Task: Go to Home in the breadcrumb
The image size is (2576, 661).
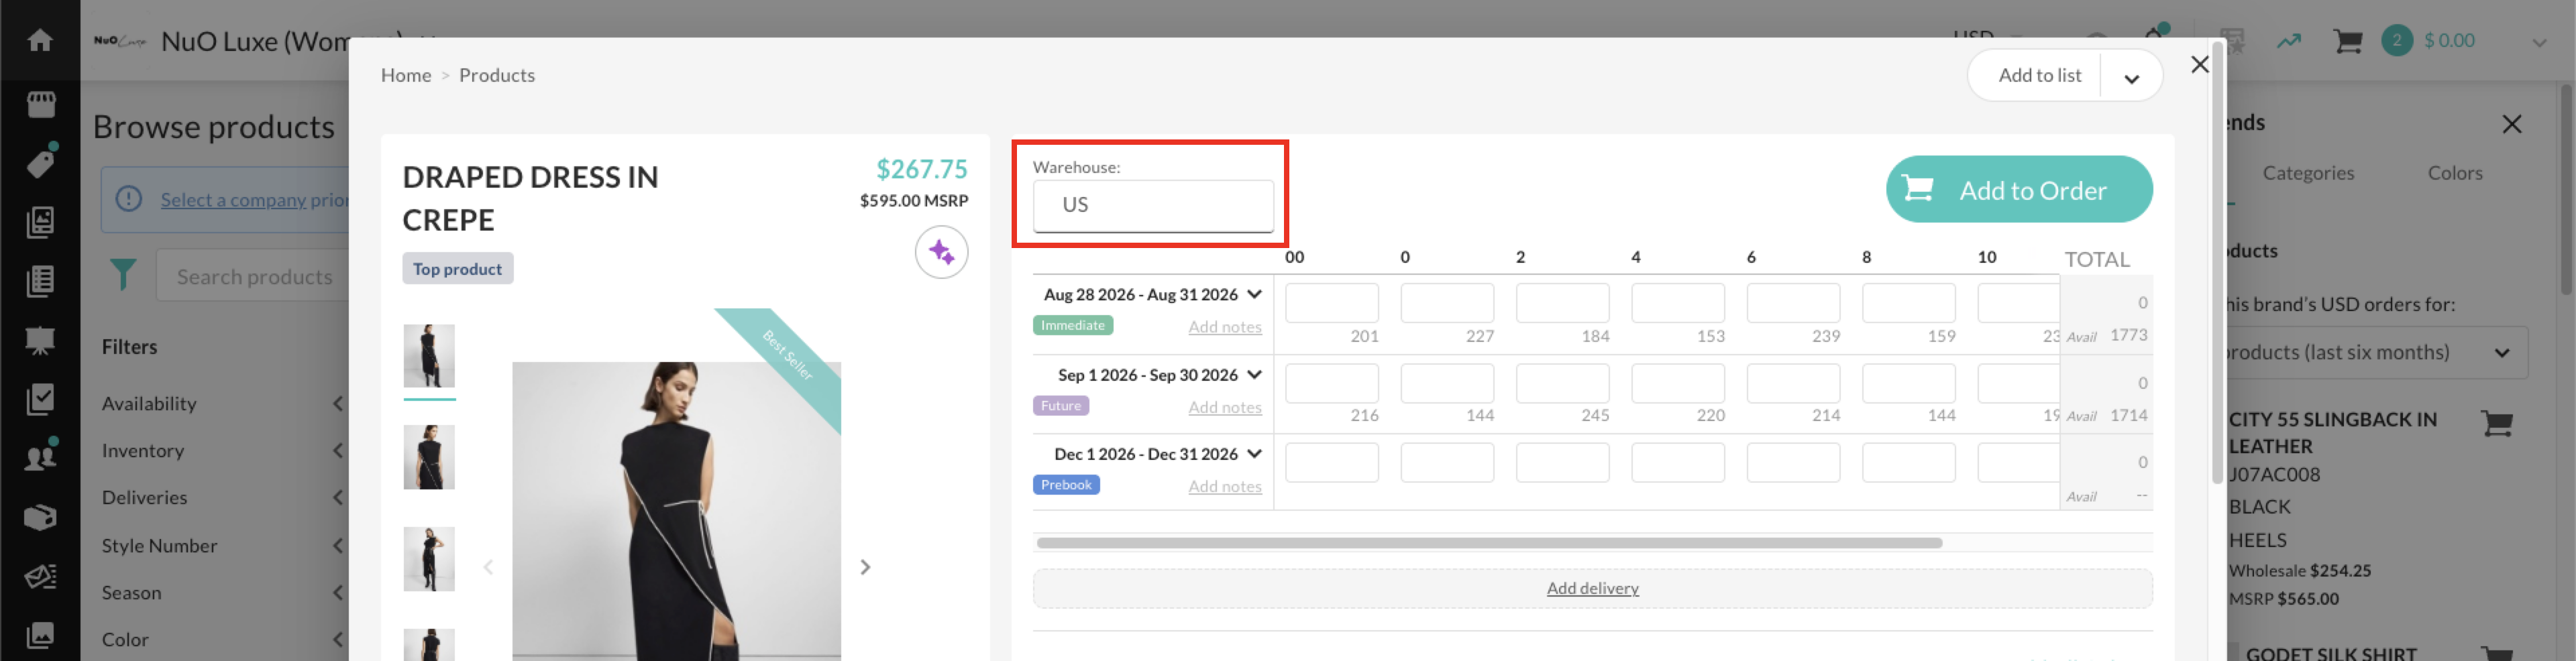Action: [x=405, y=75]
